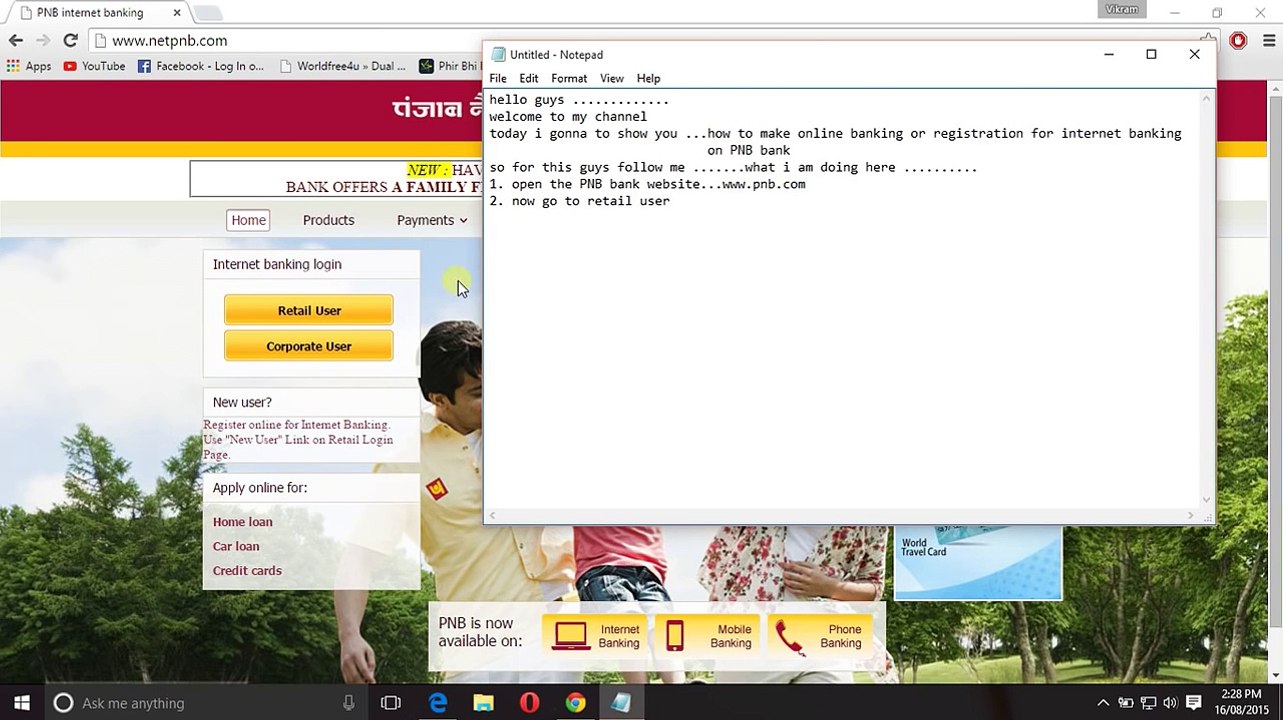
Task: Open the Car loan link
Action: (236, 546)
